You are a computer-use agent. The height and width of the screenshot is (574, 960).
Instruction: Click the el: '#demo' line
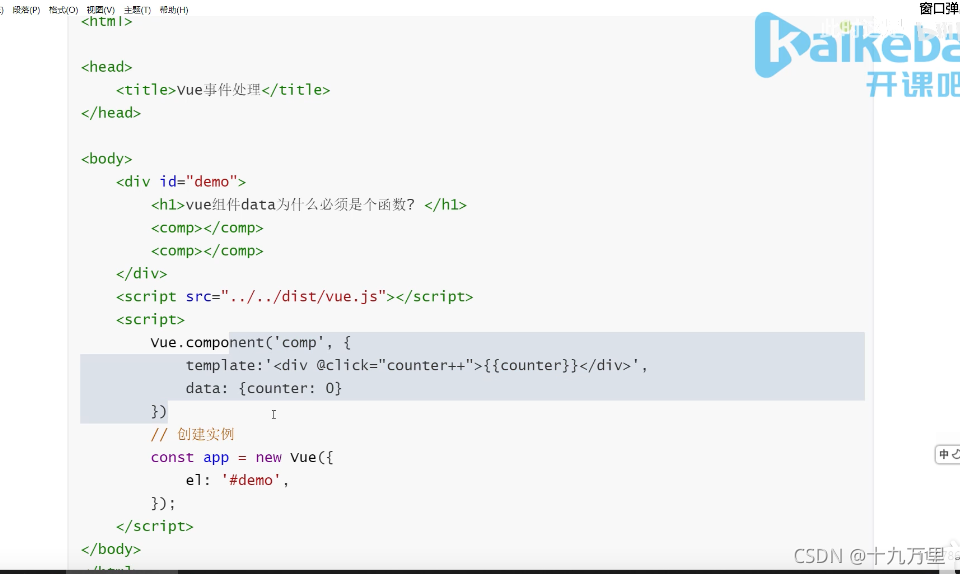click(x=237, y=480)
